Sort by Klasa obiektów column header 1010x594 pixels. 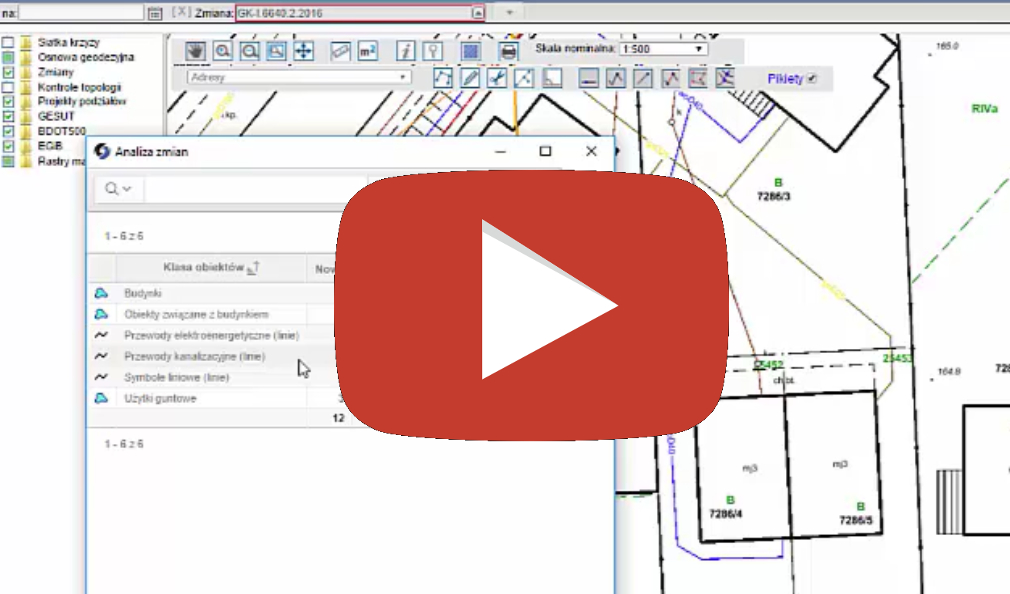pos(210,267)
